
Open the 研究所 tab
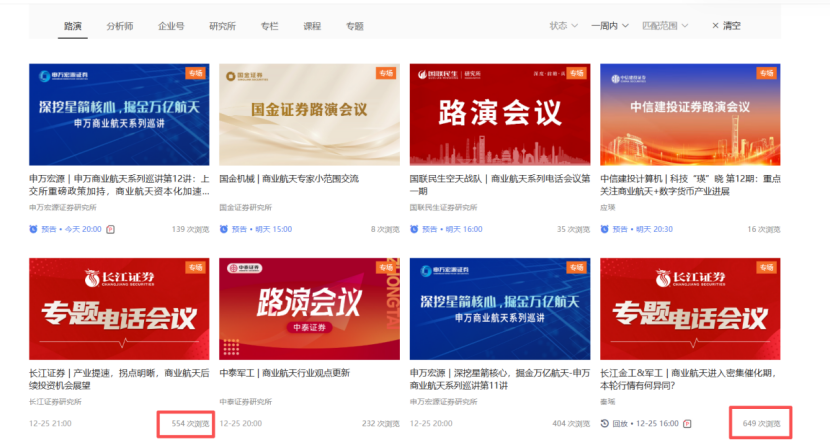[x=223, y=26]
